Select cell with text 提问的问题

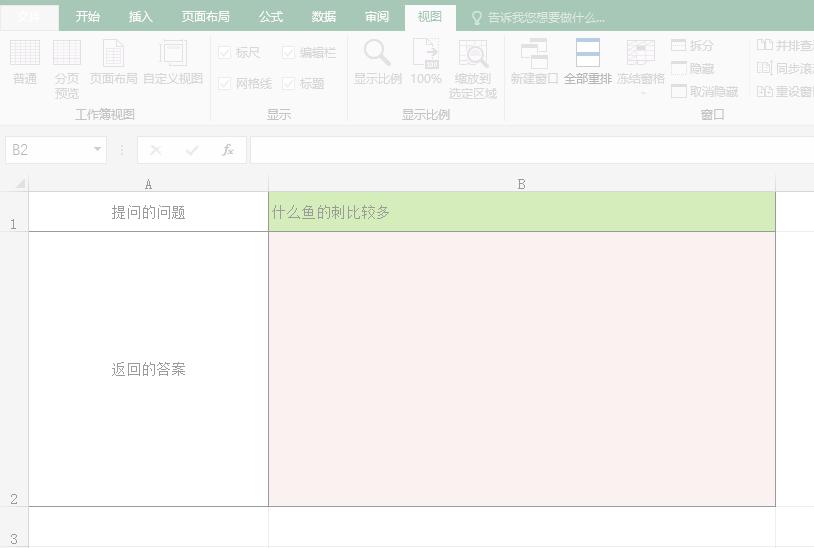coord(148,212)
